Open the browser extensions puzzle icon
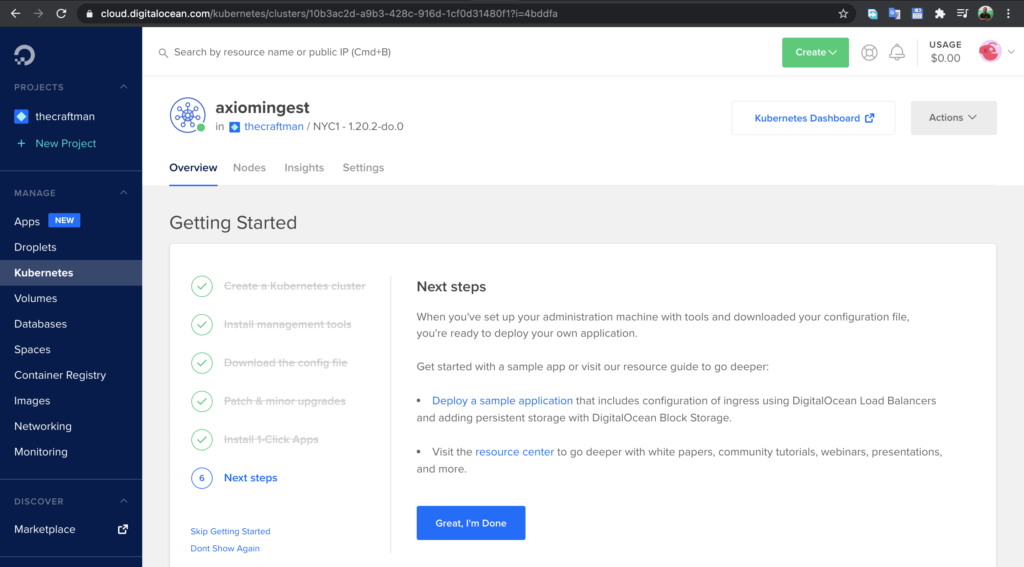 (940, 14)
